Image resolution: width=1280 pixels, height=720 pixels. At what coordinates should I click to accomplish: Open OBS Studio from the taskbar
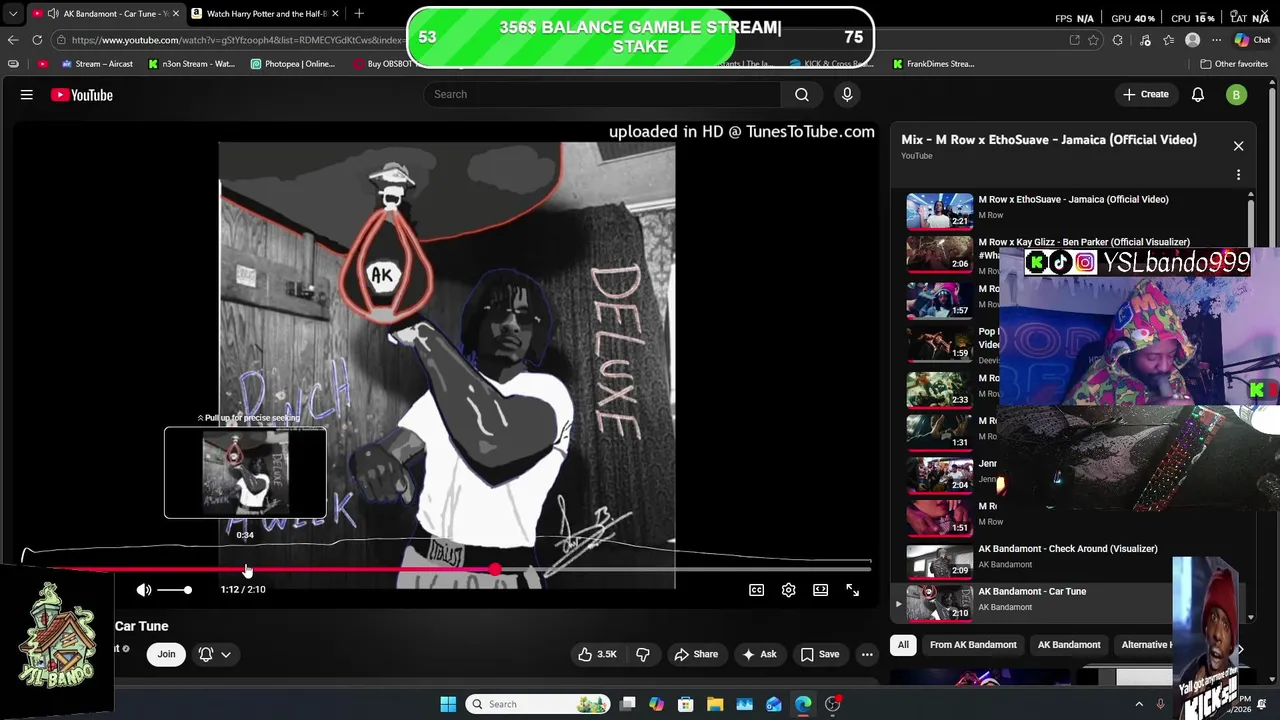tap(833, 704)
